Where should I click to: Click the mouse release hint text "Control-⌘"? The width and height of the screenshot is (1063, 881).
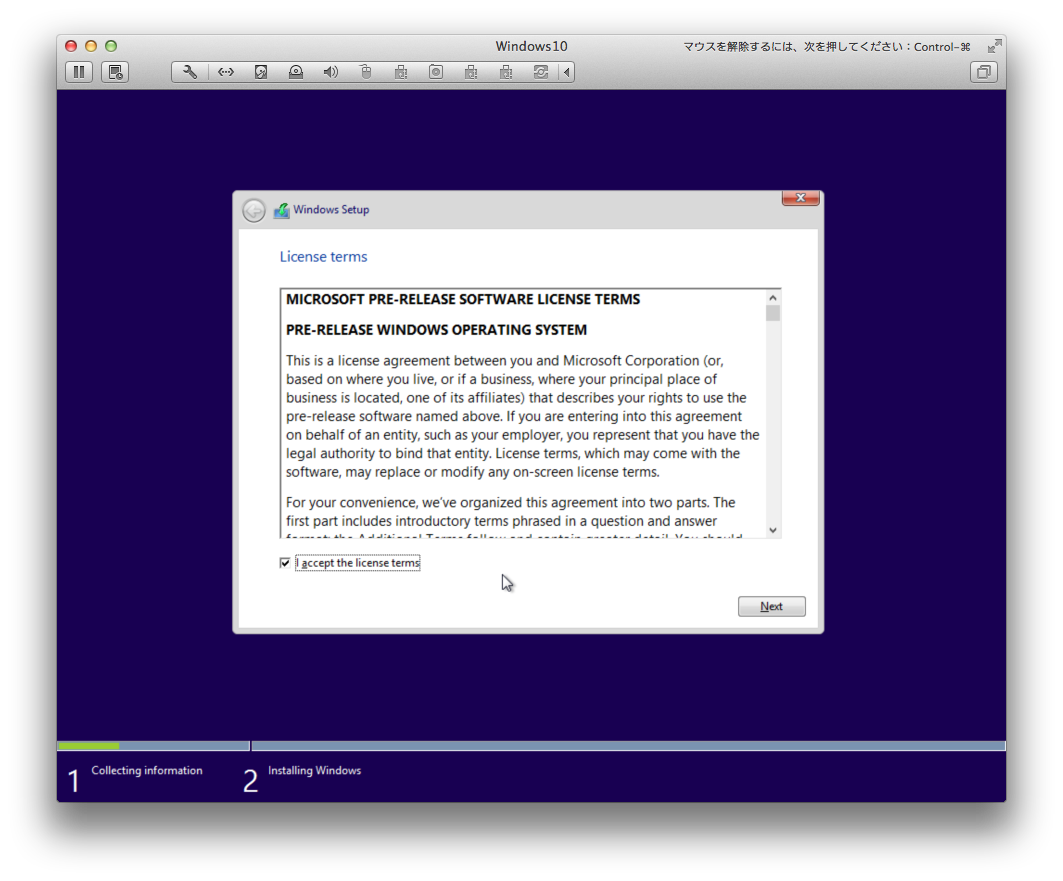pyautogui.click(x=942, y=47)
